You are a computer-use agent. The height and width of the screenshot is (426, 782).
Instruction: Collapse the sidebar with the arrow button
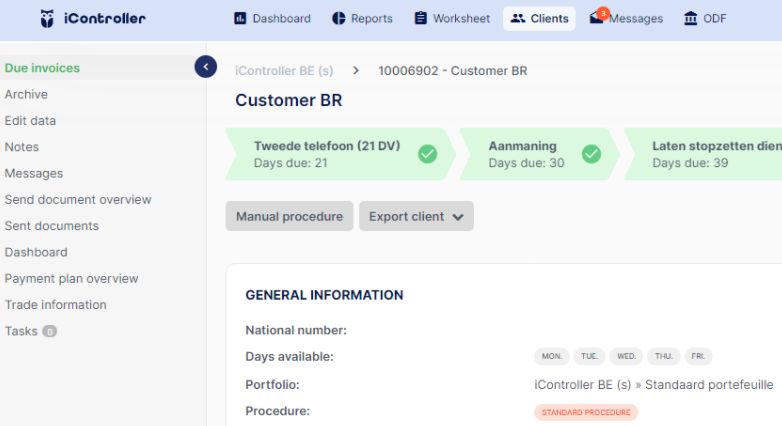point(205,67)
